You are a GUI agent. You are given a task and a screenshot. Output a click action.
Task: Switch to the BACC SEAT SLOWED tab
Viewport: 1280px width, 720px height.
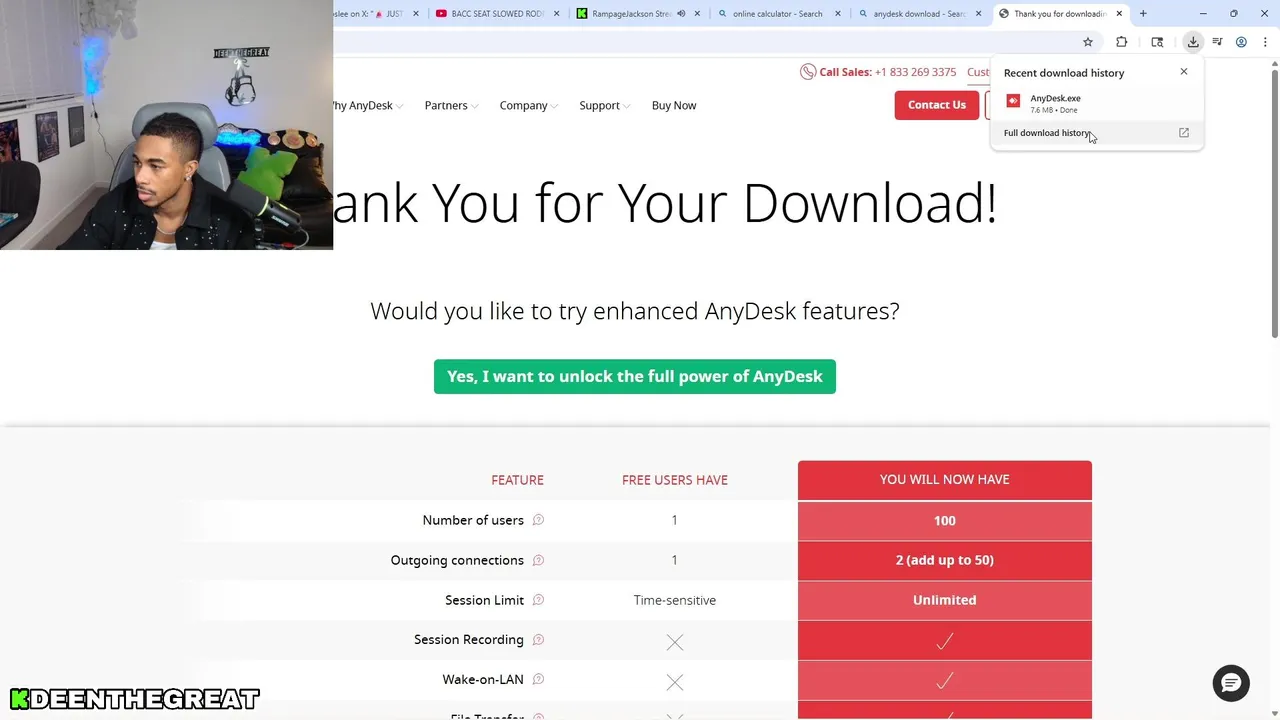[496, 14]
